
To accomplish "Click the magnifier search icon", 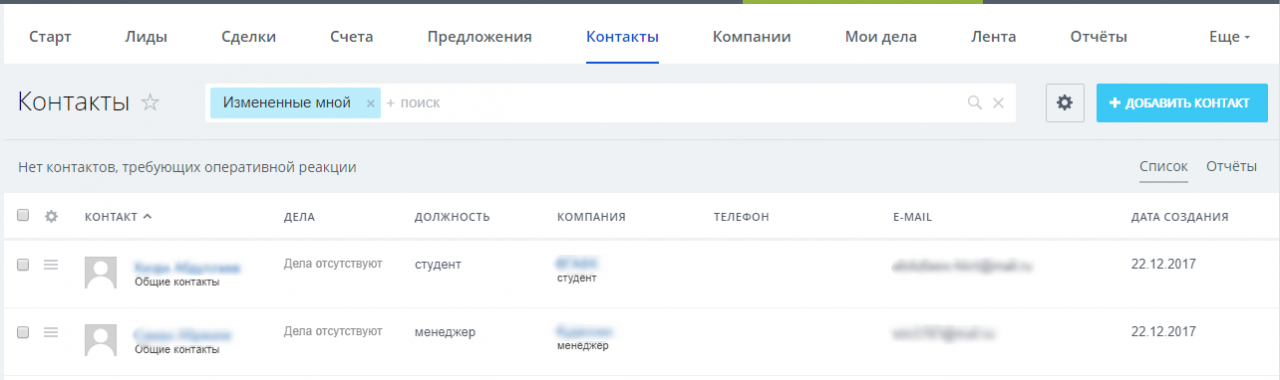I will tap(974, 103).
